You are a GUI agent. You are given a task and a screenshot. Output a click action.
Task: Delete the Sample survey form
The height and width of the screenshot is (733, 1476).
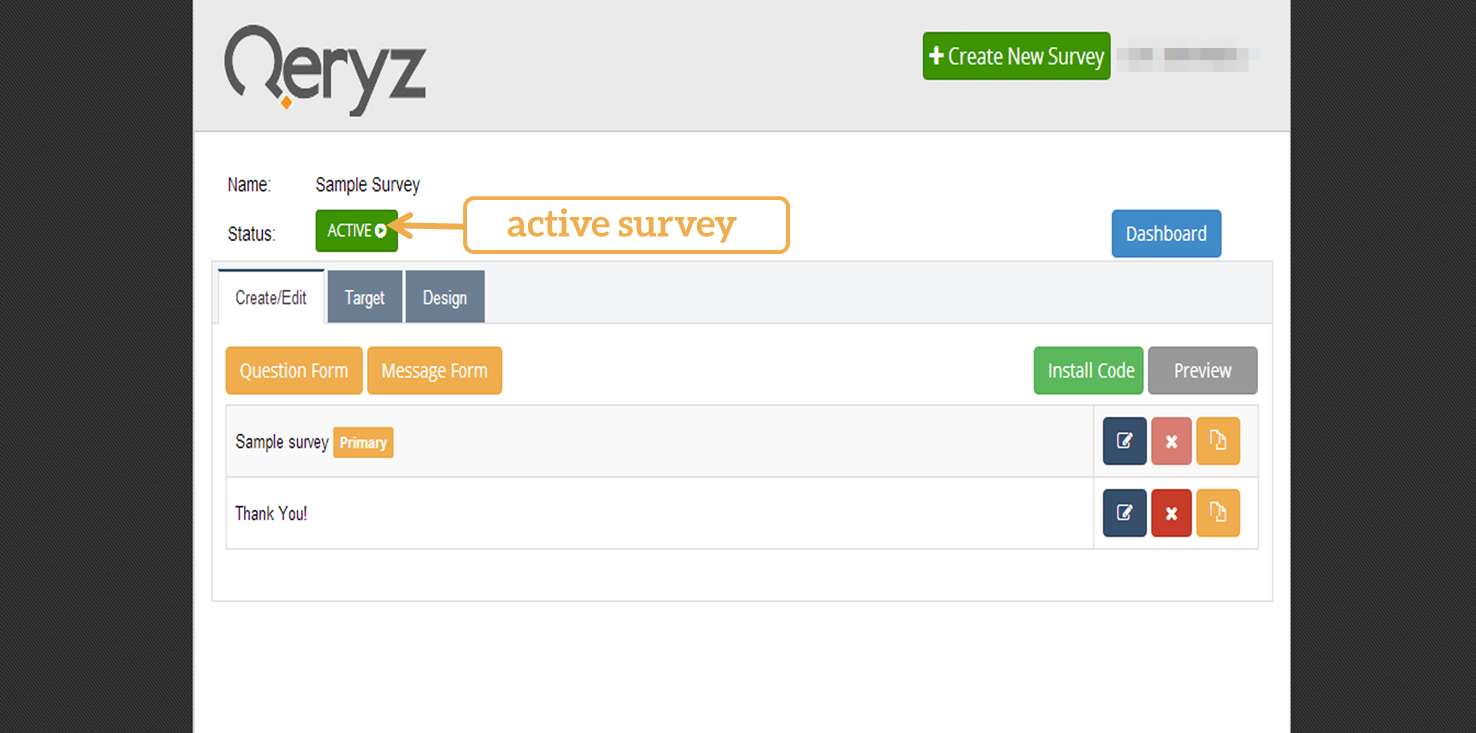coord(1171,441)
